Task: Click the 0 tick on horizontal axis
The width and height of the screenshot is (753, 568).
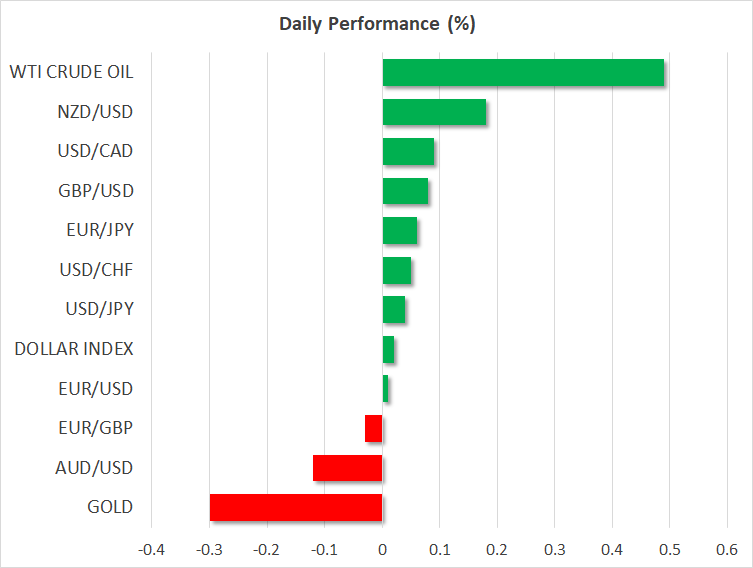Action: pos(382,550)
